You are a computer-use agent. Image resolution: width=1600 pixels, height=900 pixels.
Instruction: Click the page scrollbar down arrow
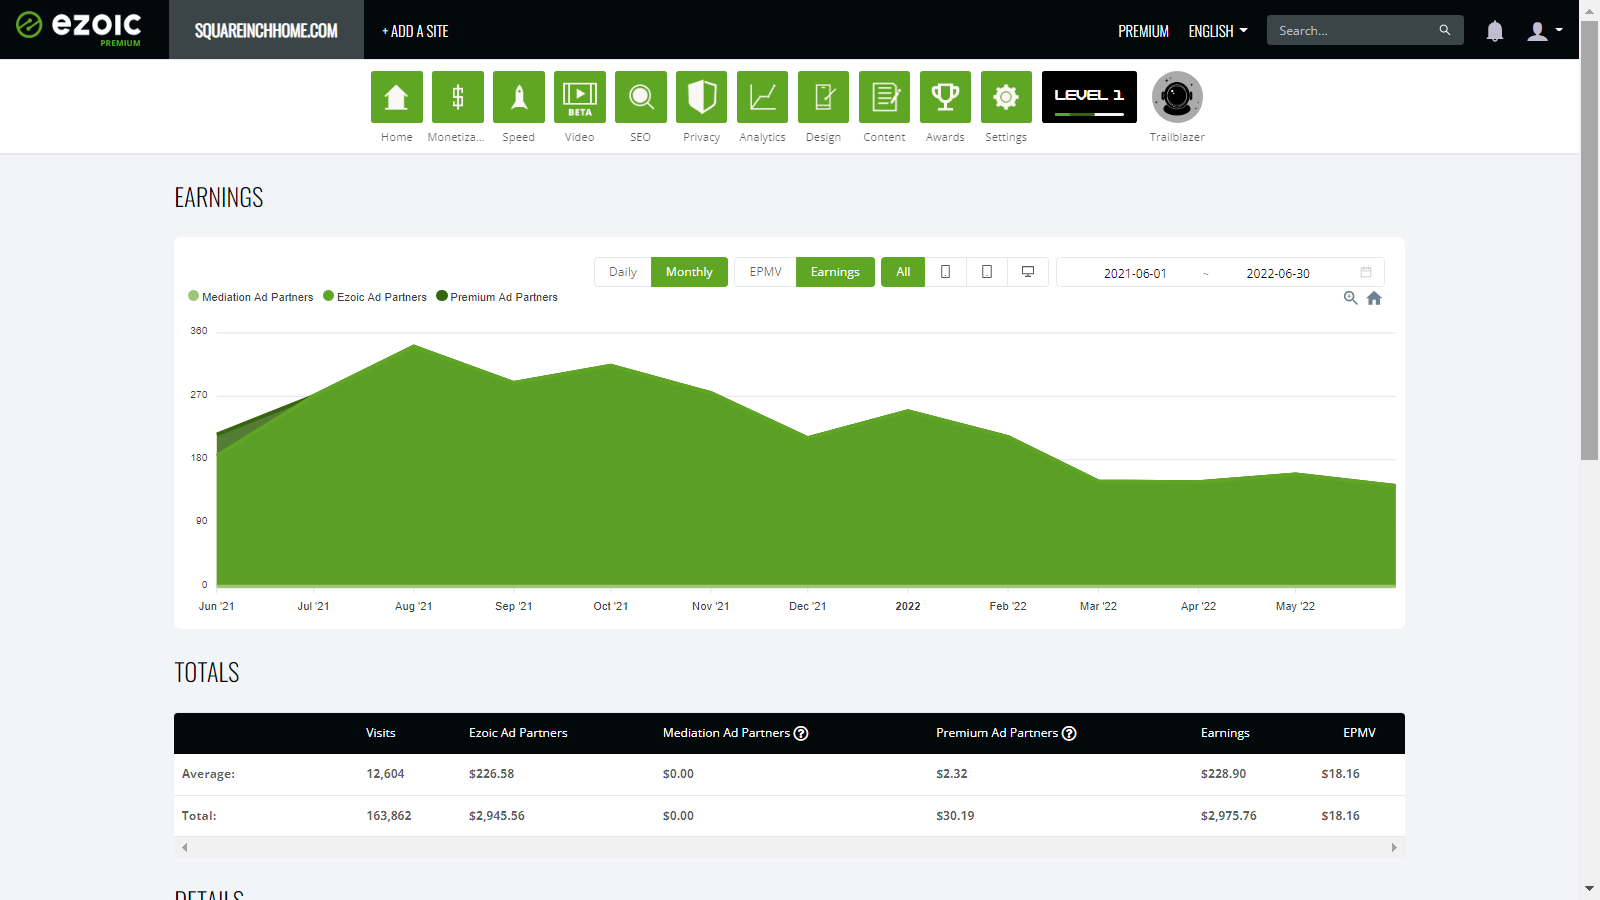pos(1590,889)
